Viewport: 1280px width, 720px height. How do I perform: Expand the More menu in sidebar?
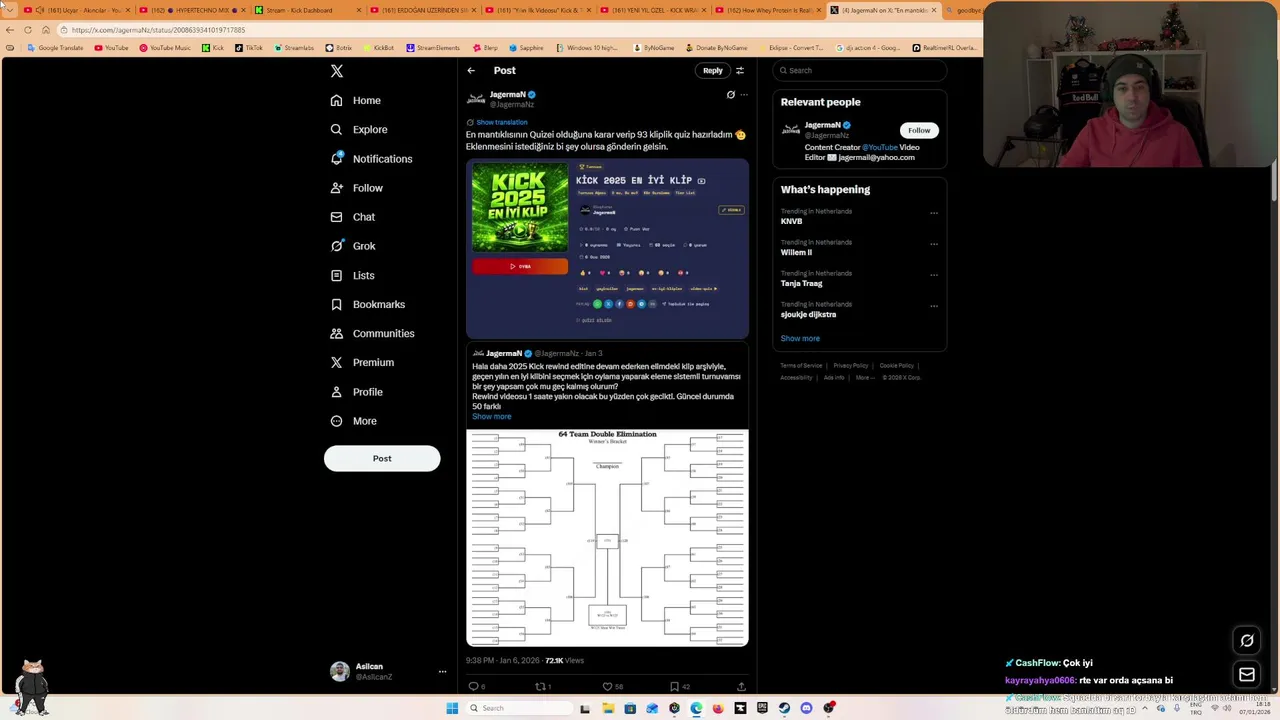click(354, 421)
